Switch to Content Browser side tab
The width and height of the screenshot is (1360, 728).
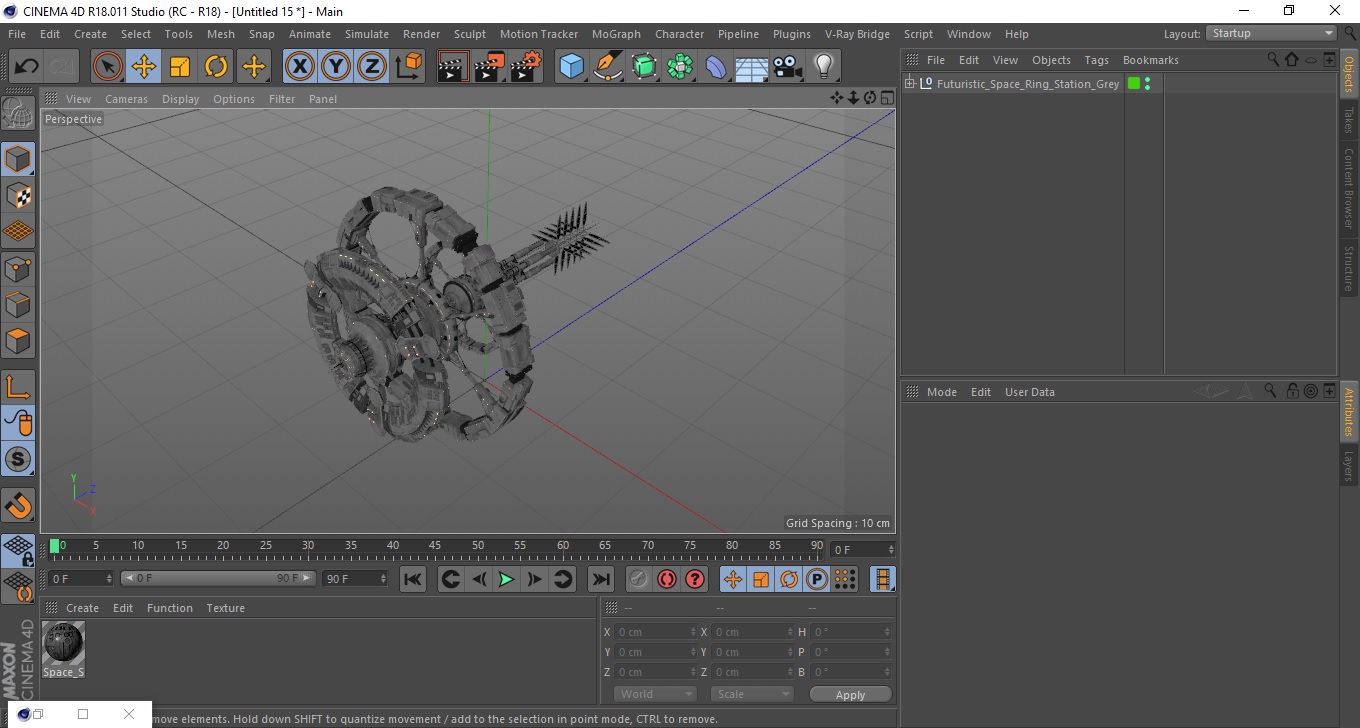tap(1349, 188)
